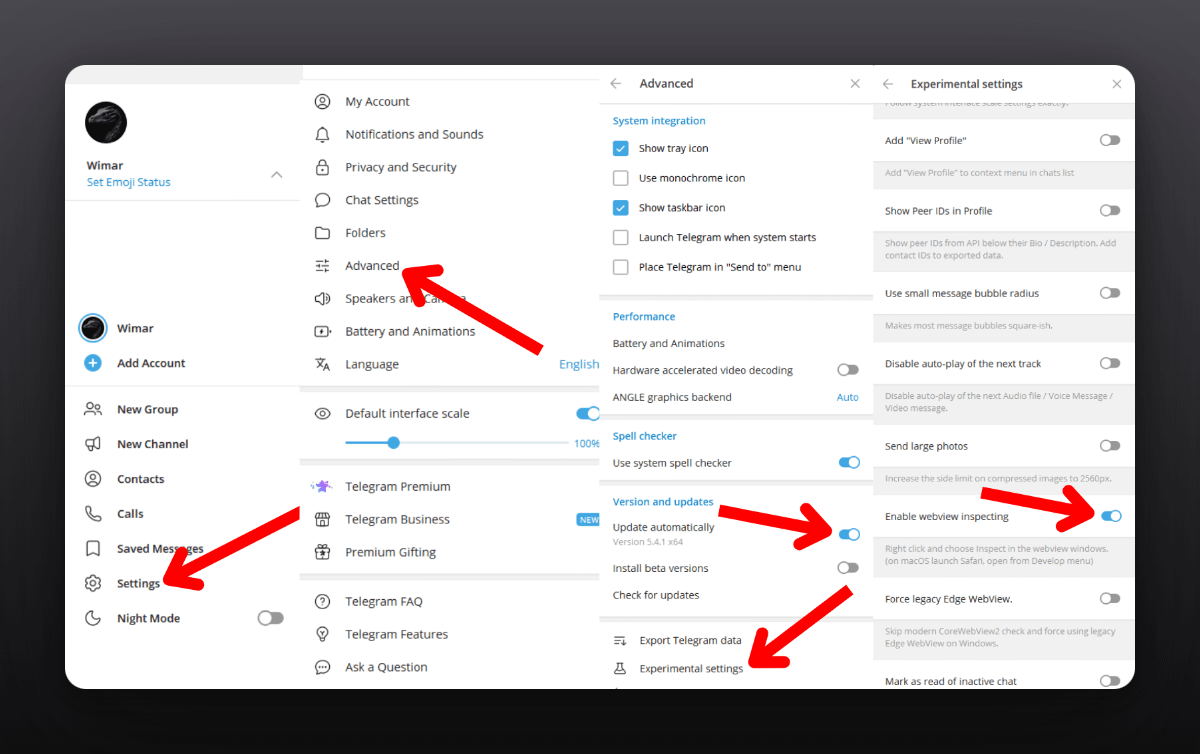Click the Add Account plus icon

(x=93, y=363)
